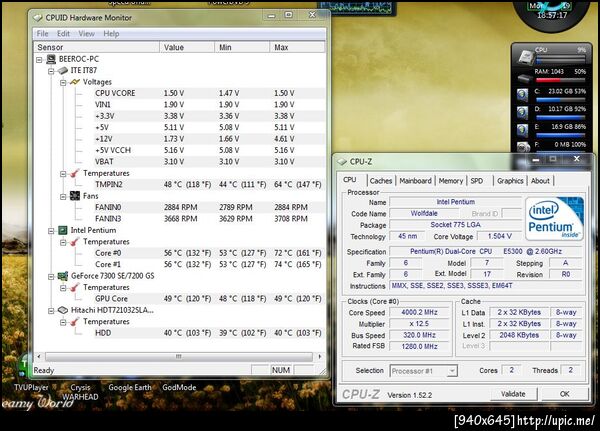Image resolution: width=600 pixels, height=431 pixels.
Task: Select the Crysis WARHEAD desktop shortcut
Action: (80, 392)
